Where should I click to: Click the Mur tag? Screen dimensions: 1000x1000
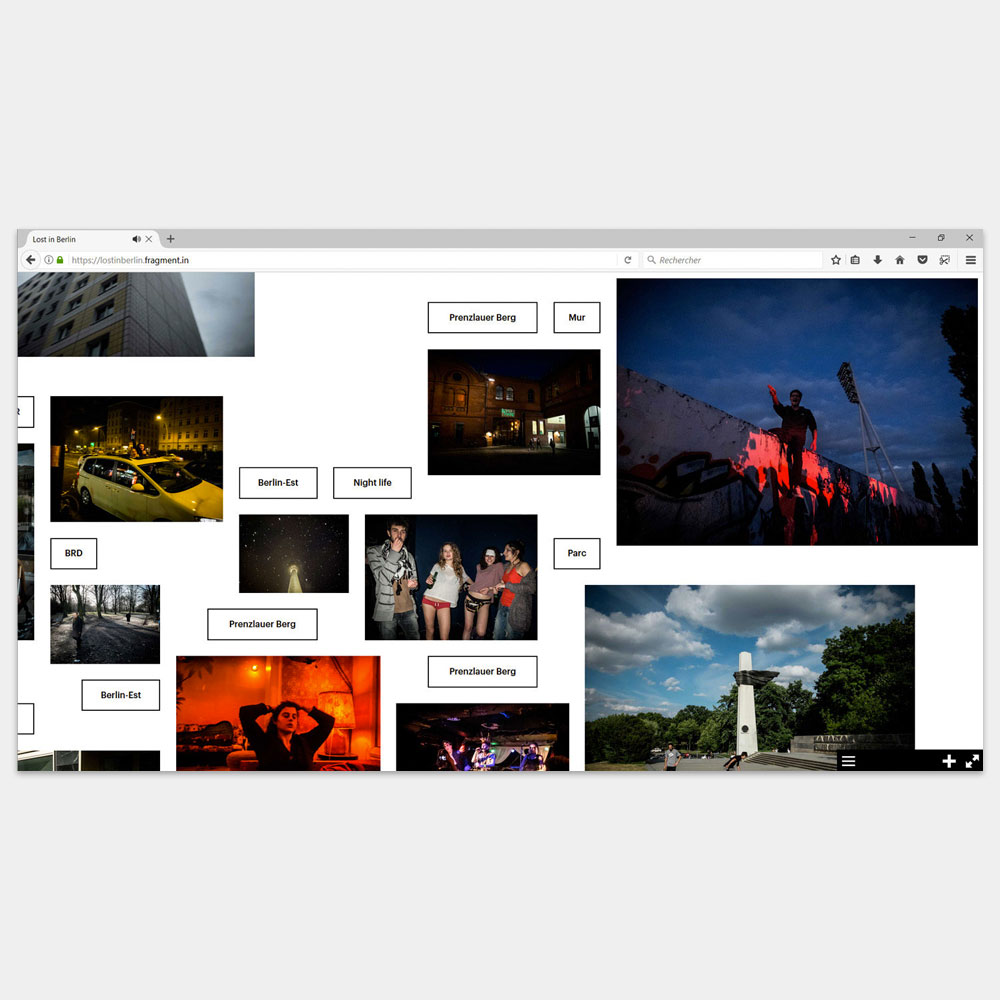click(x=577, y=318)
